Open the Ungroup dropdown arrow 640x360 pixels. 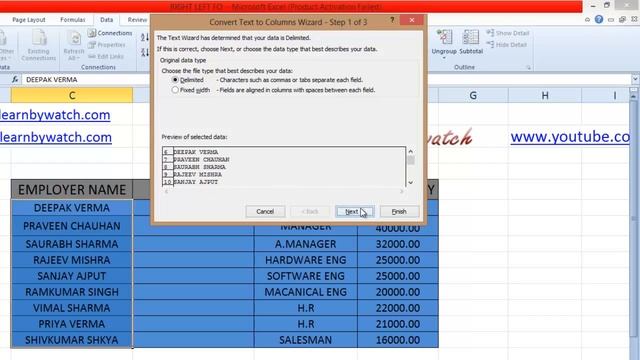pyautogui.click(x=444, y=58)
